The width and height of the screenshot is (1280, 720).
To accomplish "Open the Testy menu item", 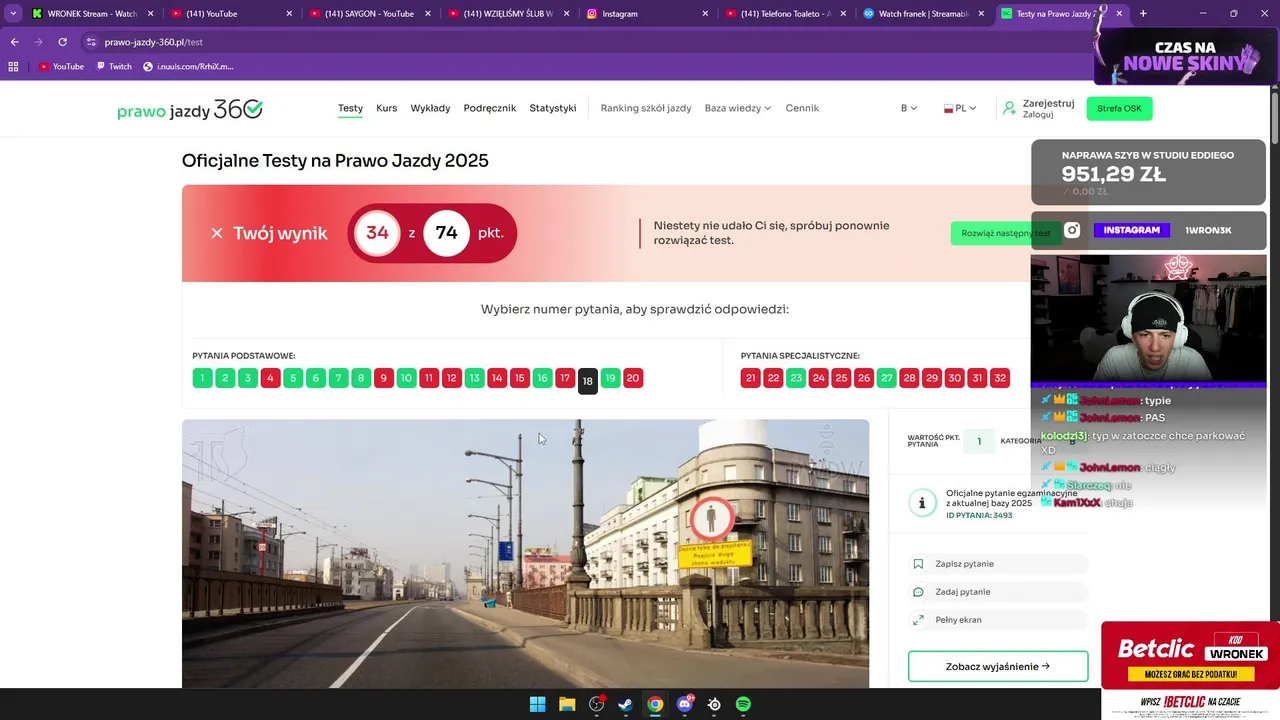I will [x=350, y=108].
